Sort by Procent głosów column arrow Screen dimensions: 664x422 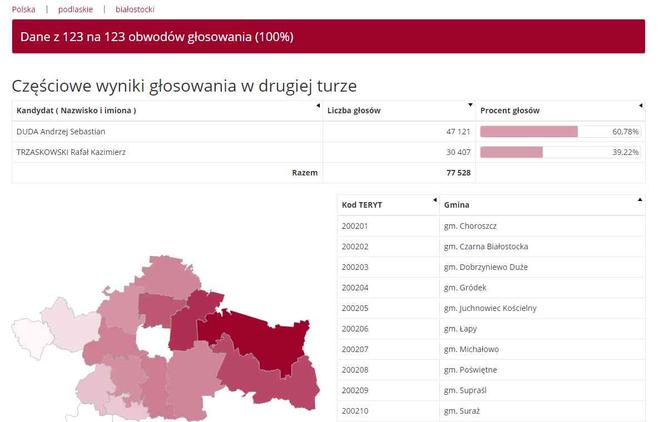(640, 105)
